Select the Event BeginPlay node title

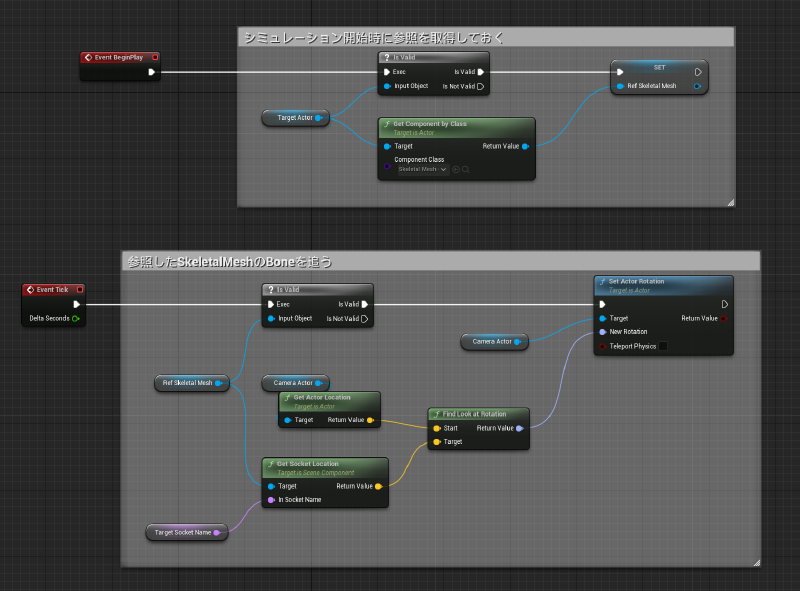click(x=120, y=58)
